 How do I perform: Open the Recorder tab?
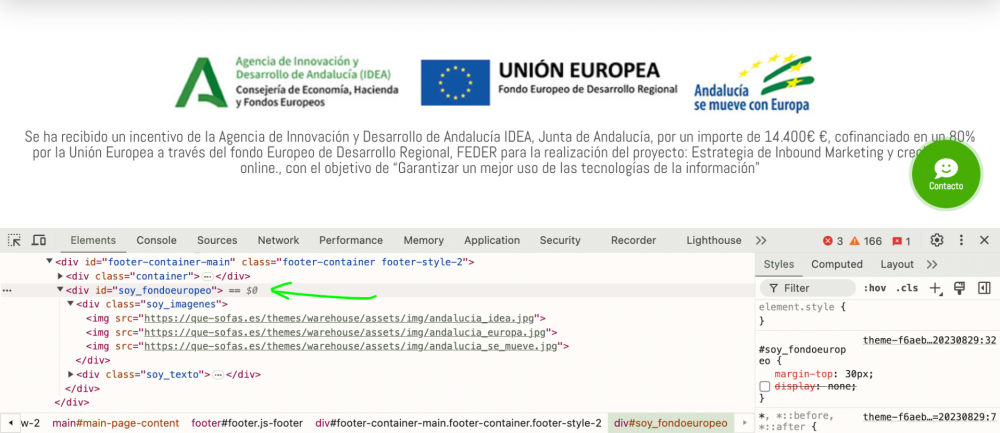tap(633, 240)
